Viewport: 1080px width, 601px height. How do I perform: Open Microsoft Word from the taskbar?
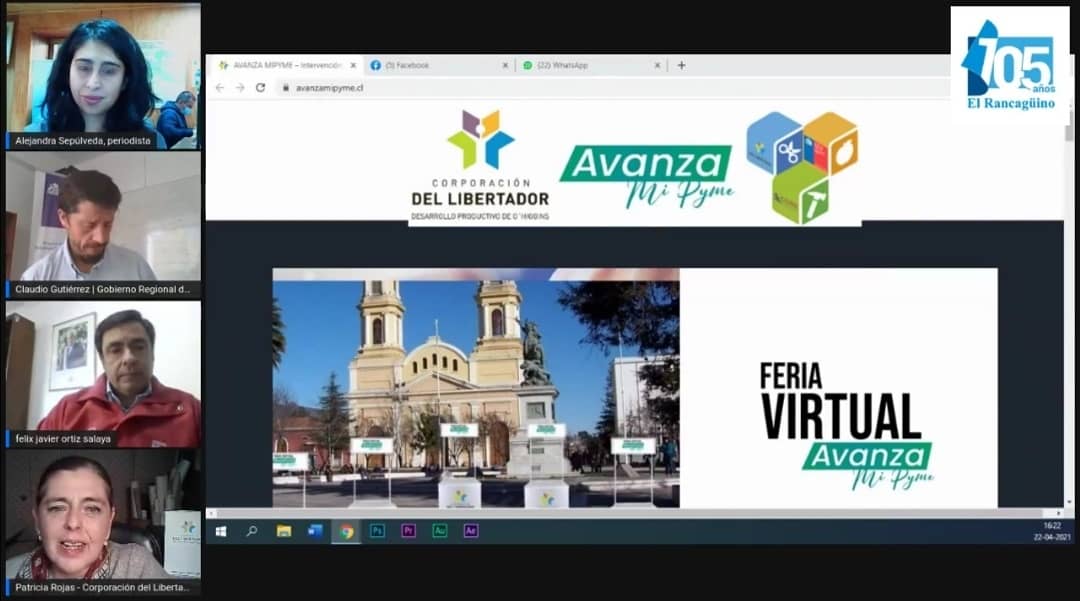(315, 531)
